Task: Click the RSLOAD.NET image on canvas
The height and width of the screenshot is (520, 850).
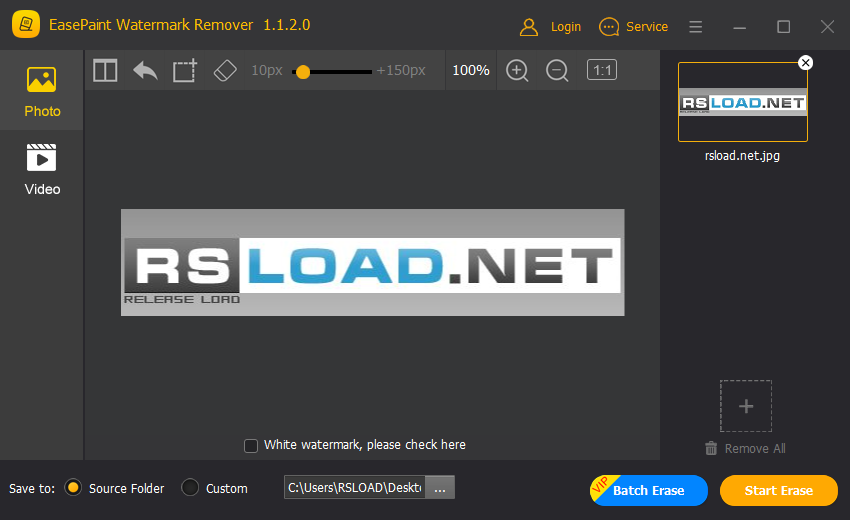Action: [x=372, y=262]
